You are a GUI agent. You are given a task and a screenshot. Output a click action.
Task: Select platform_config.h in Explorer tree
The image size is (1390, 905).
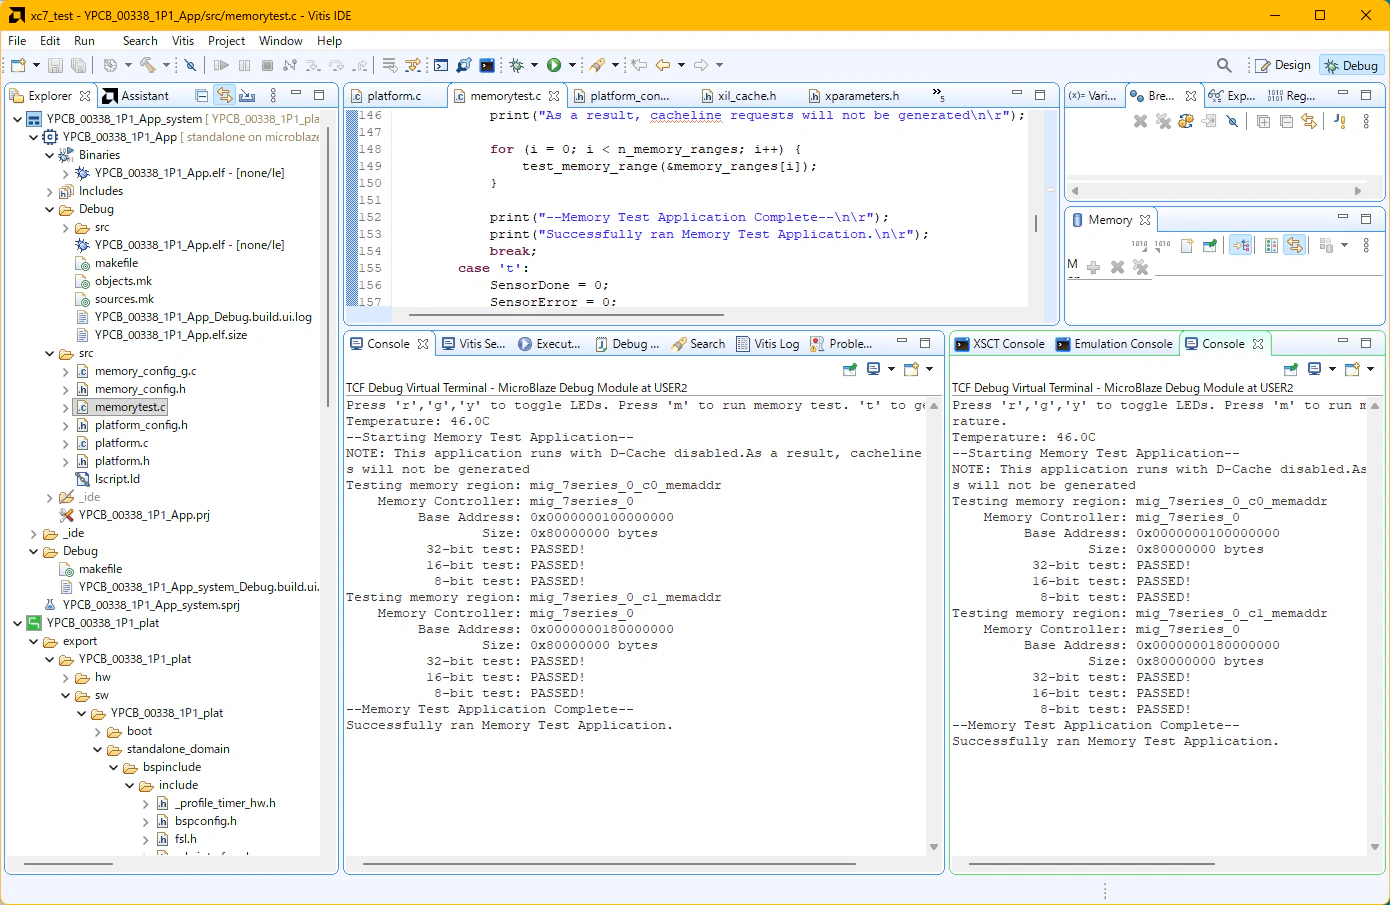[x=141, y=425]
